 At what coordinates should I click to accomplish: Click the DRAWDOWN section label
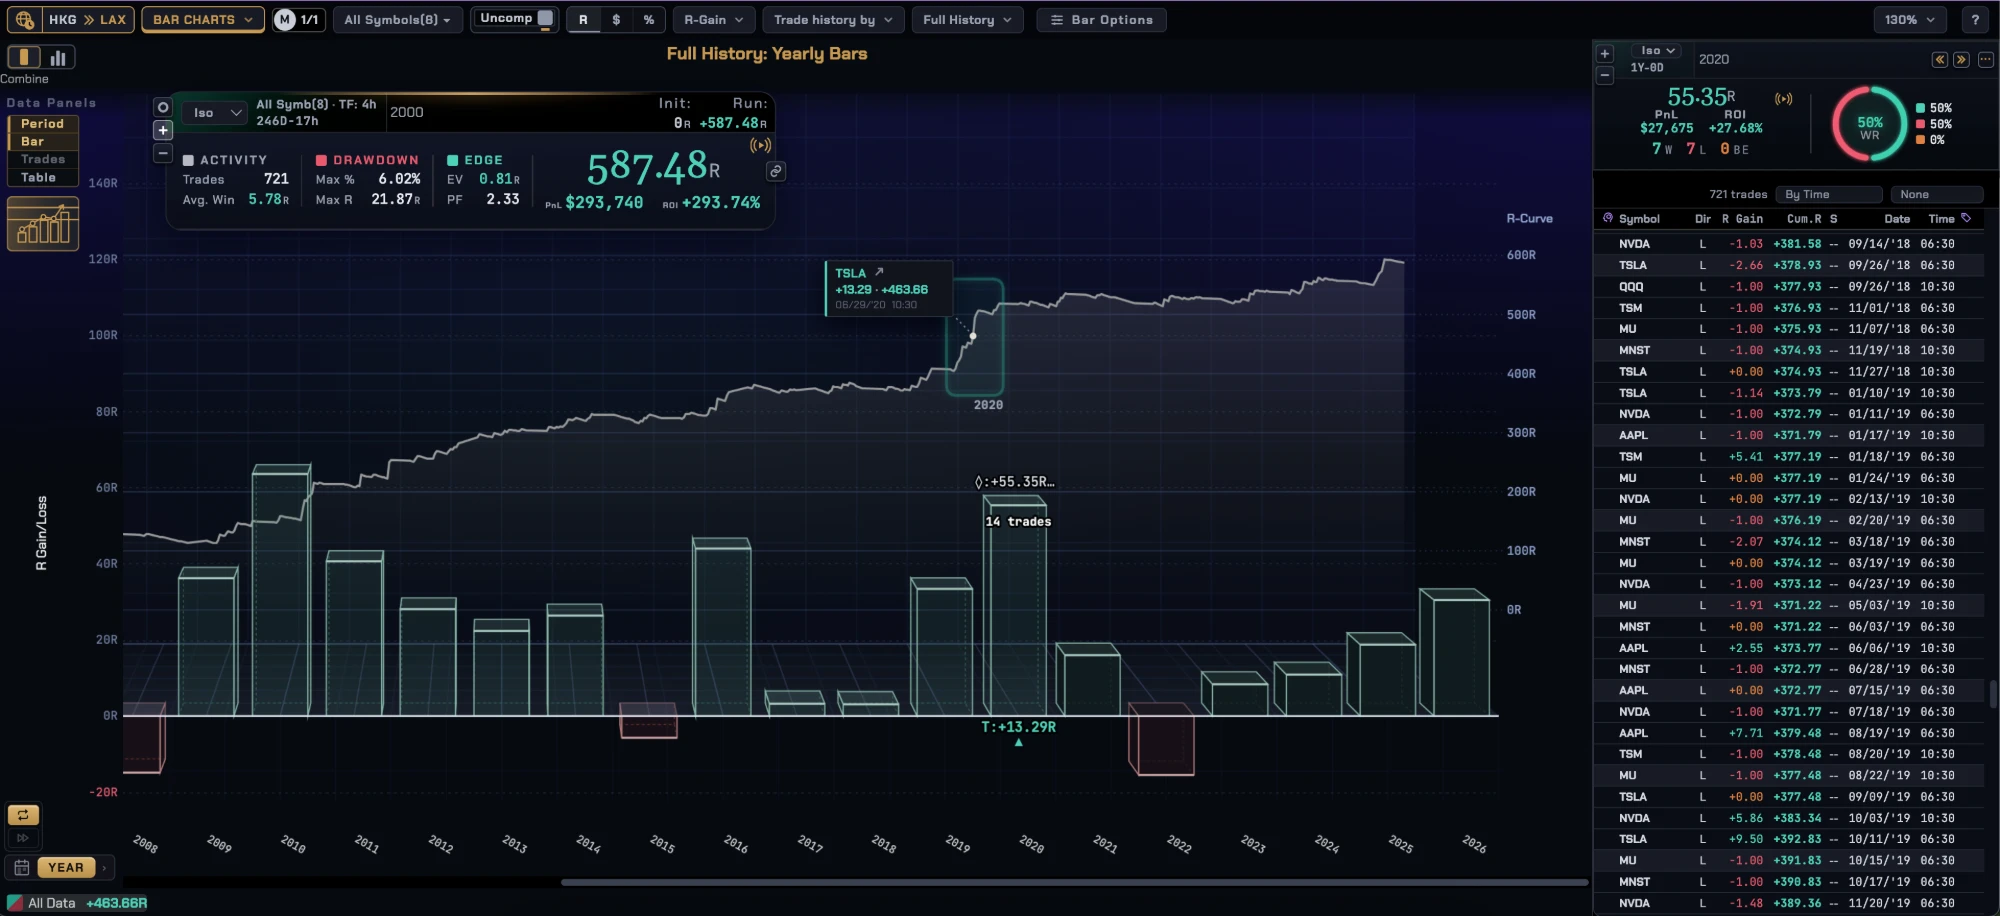(376, 160)
